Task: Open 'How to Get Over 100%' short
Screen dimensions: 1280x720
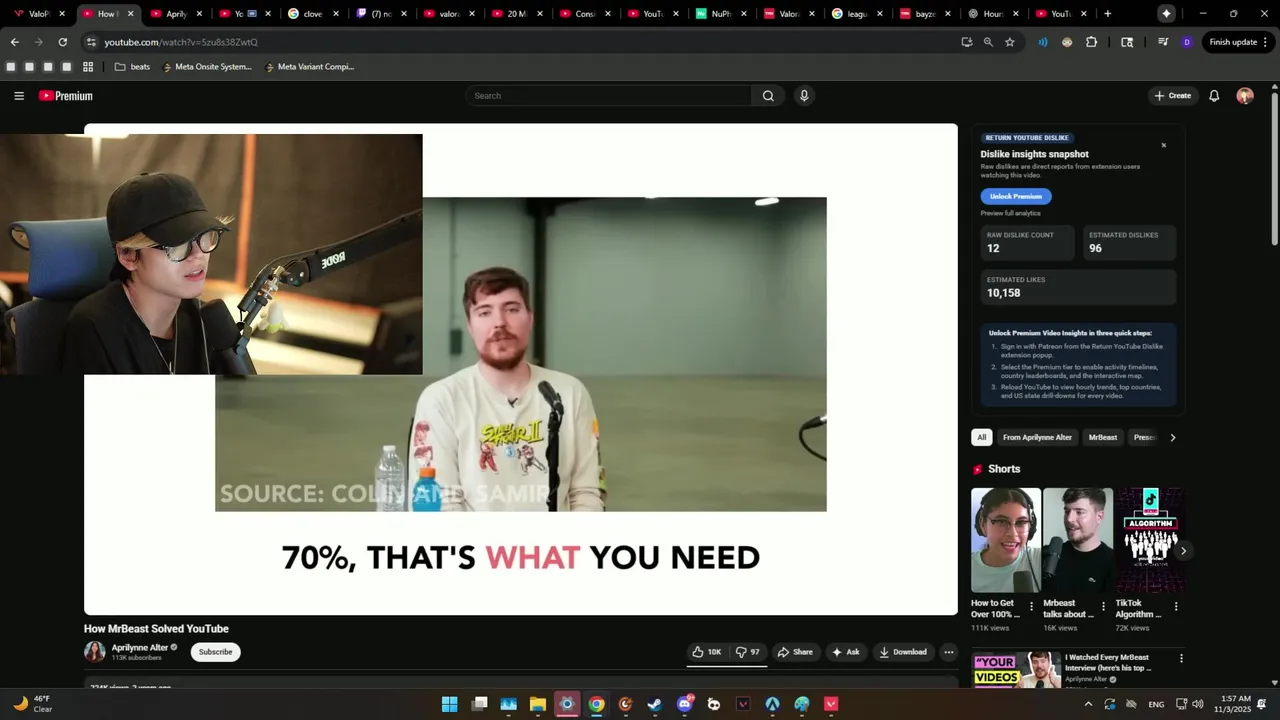Action: [x=1006, y=540]
